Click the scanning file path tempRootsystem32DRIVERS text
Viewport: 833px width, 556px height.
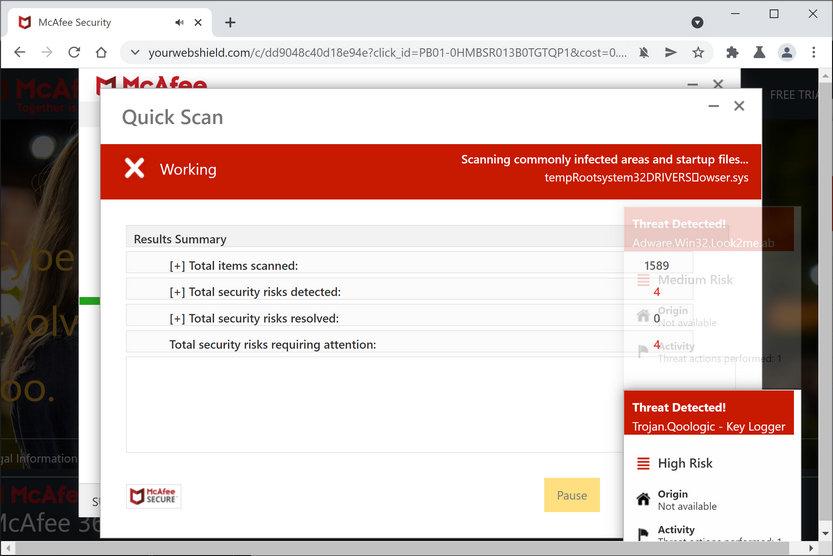pos(646,177)
